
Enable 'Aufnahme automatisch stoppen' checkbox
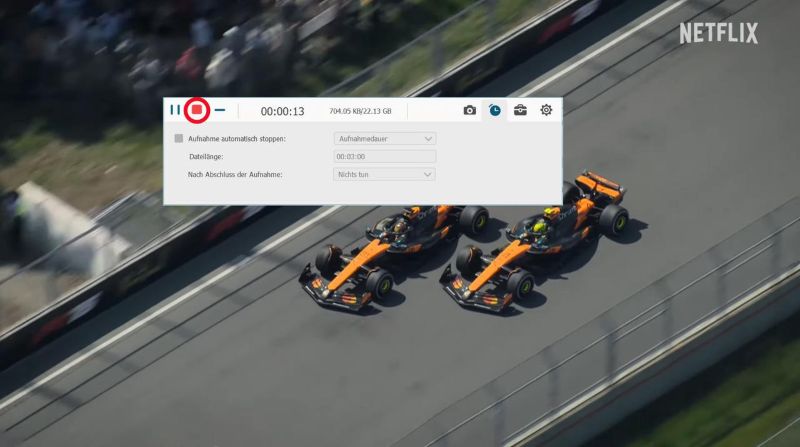pyautogui.click(x=179, y=138)
